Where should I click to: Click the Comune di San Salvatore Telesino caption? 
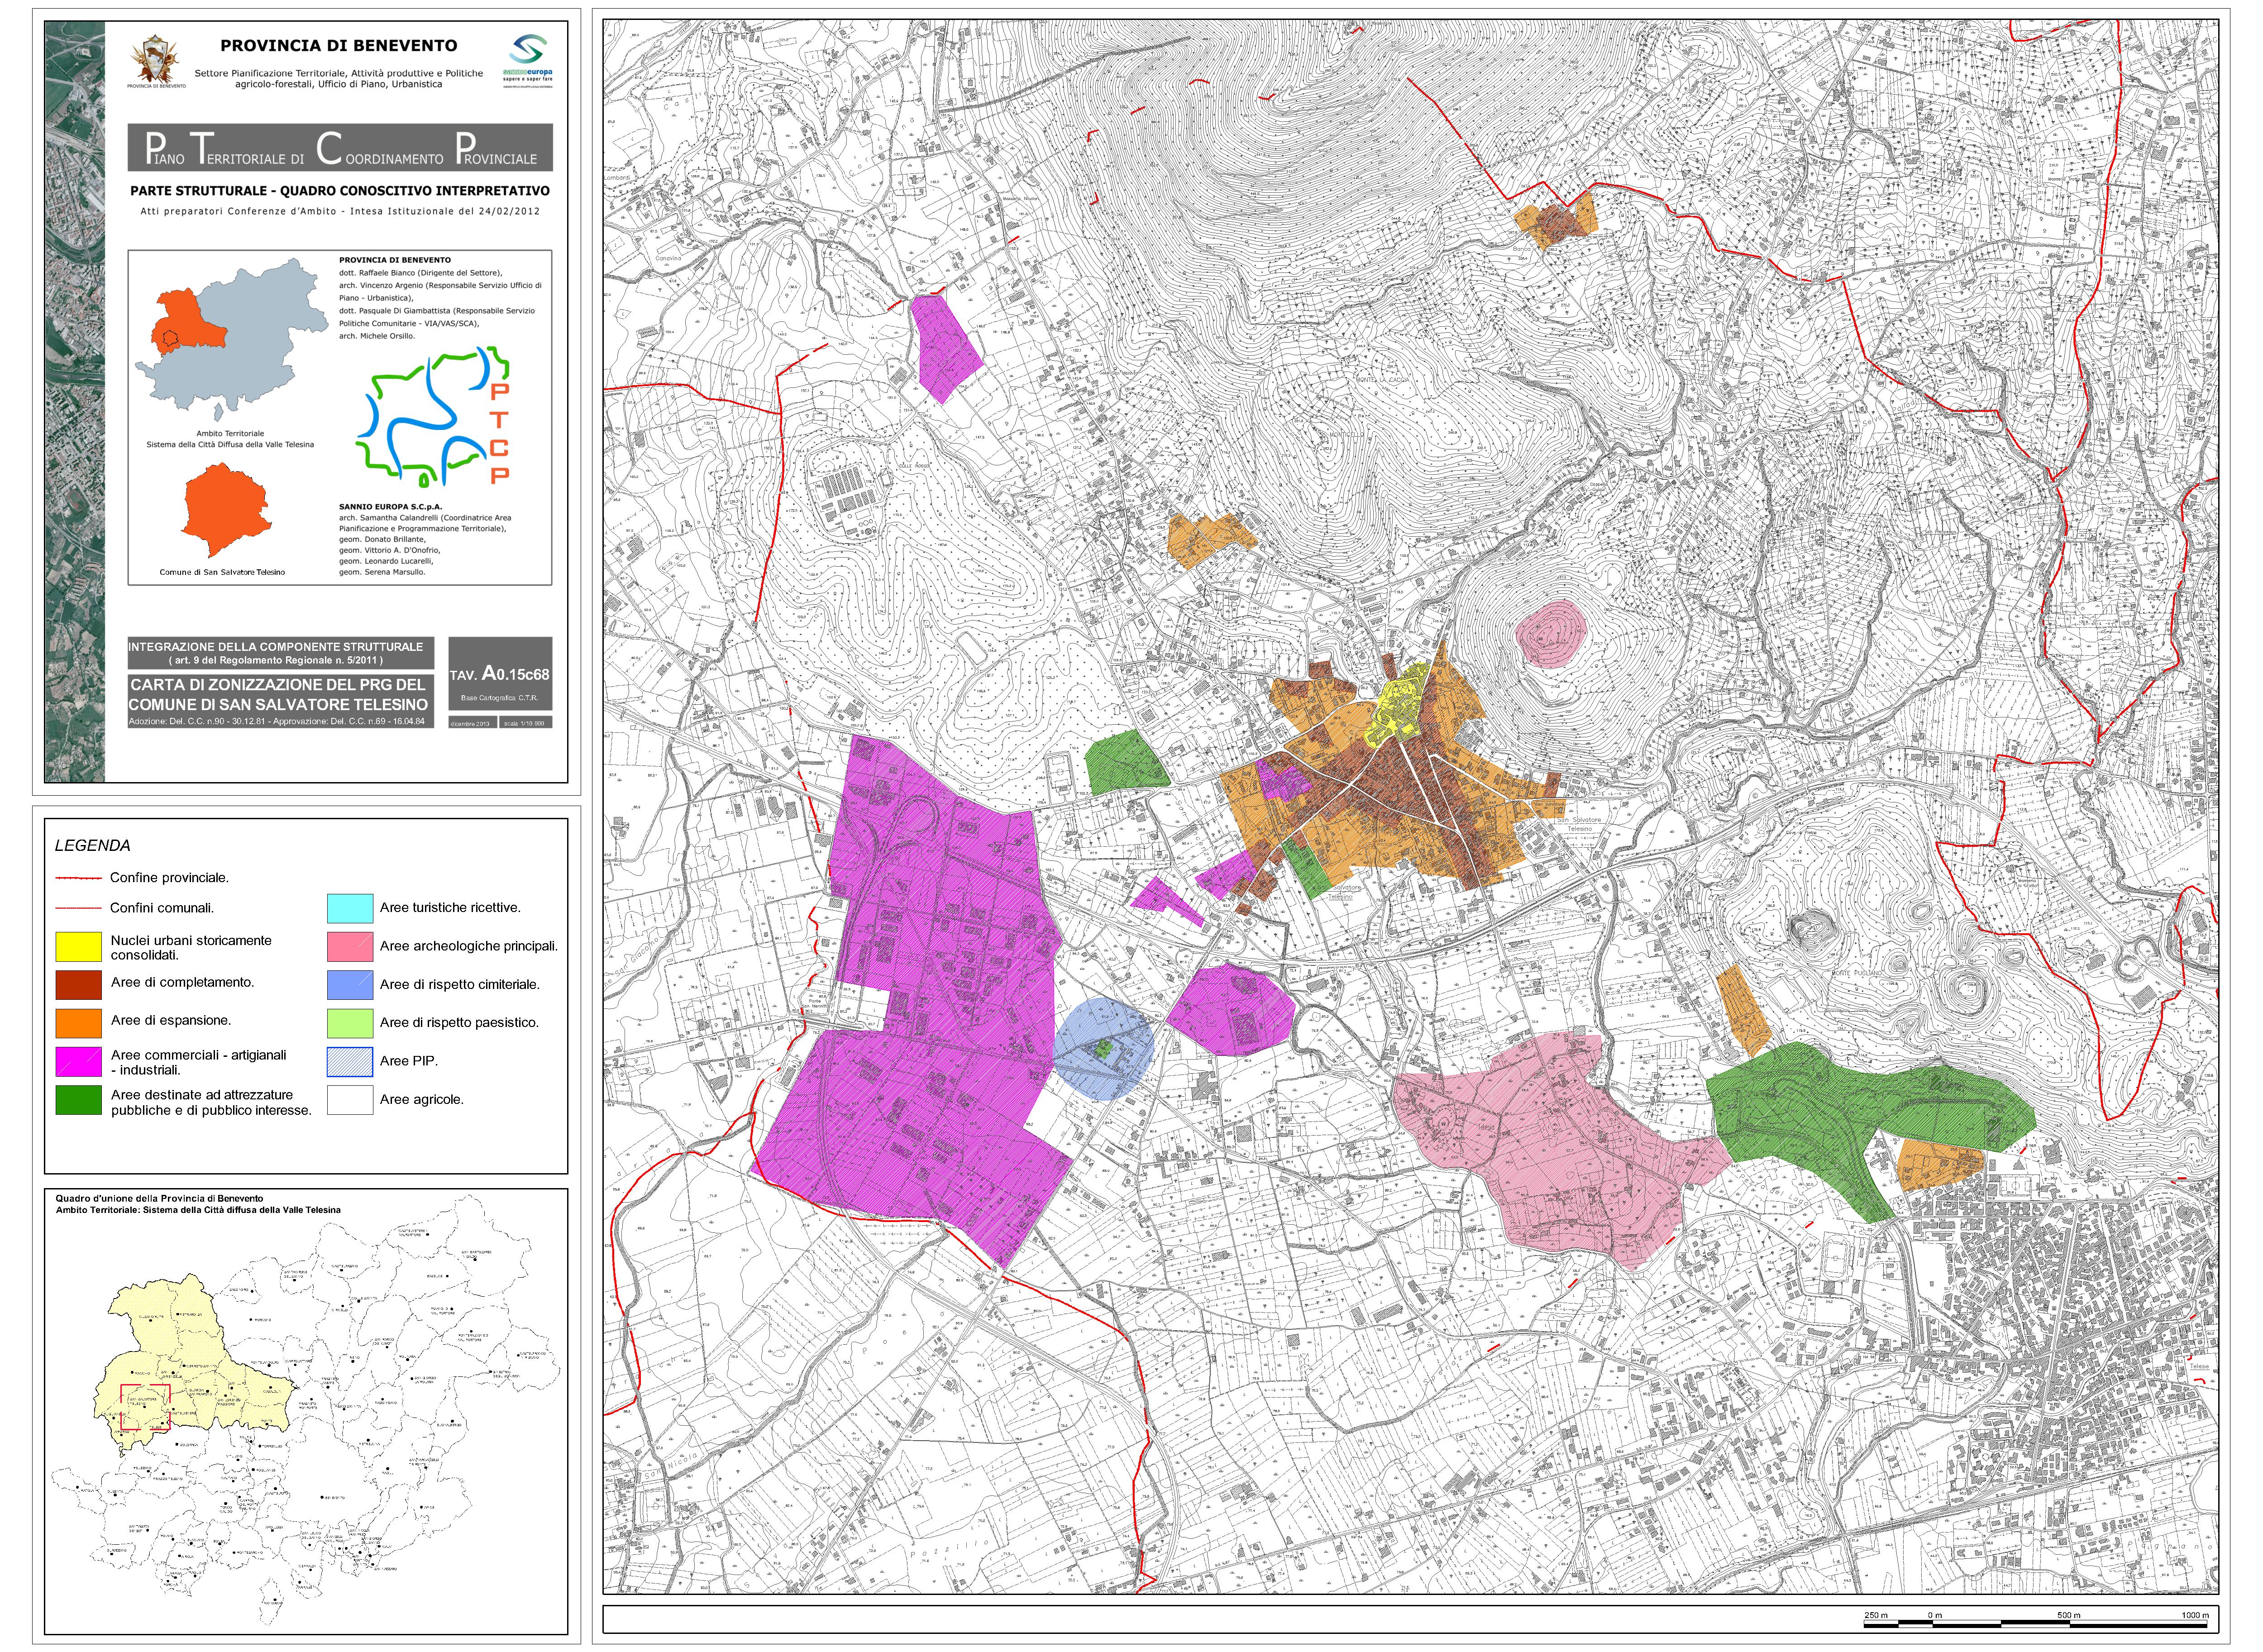(x=222, y=572)
